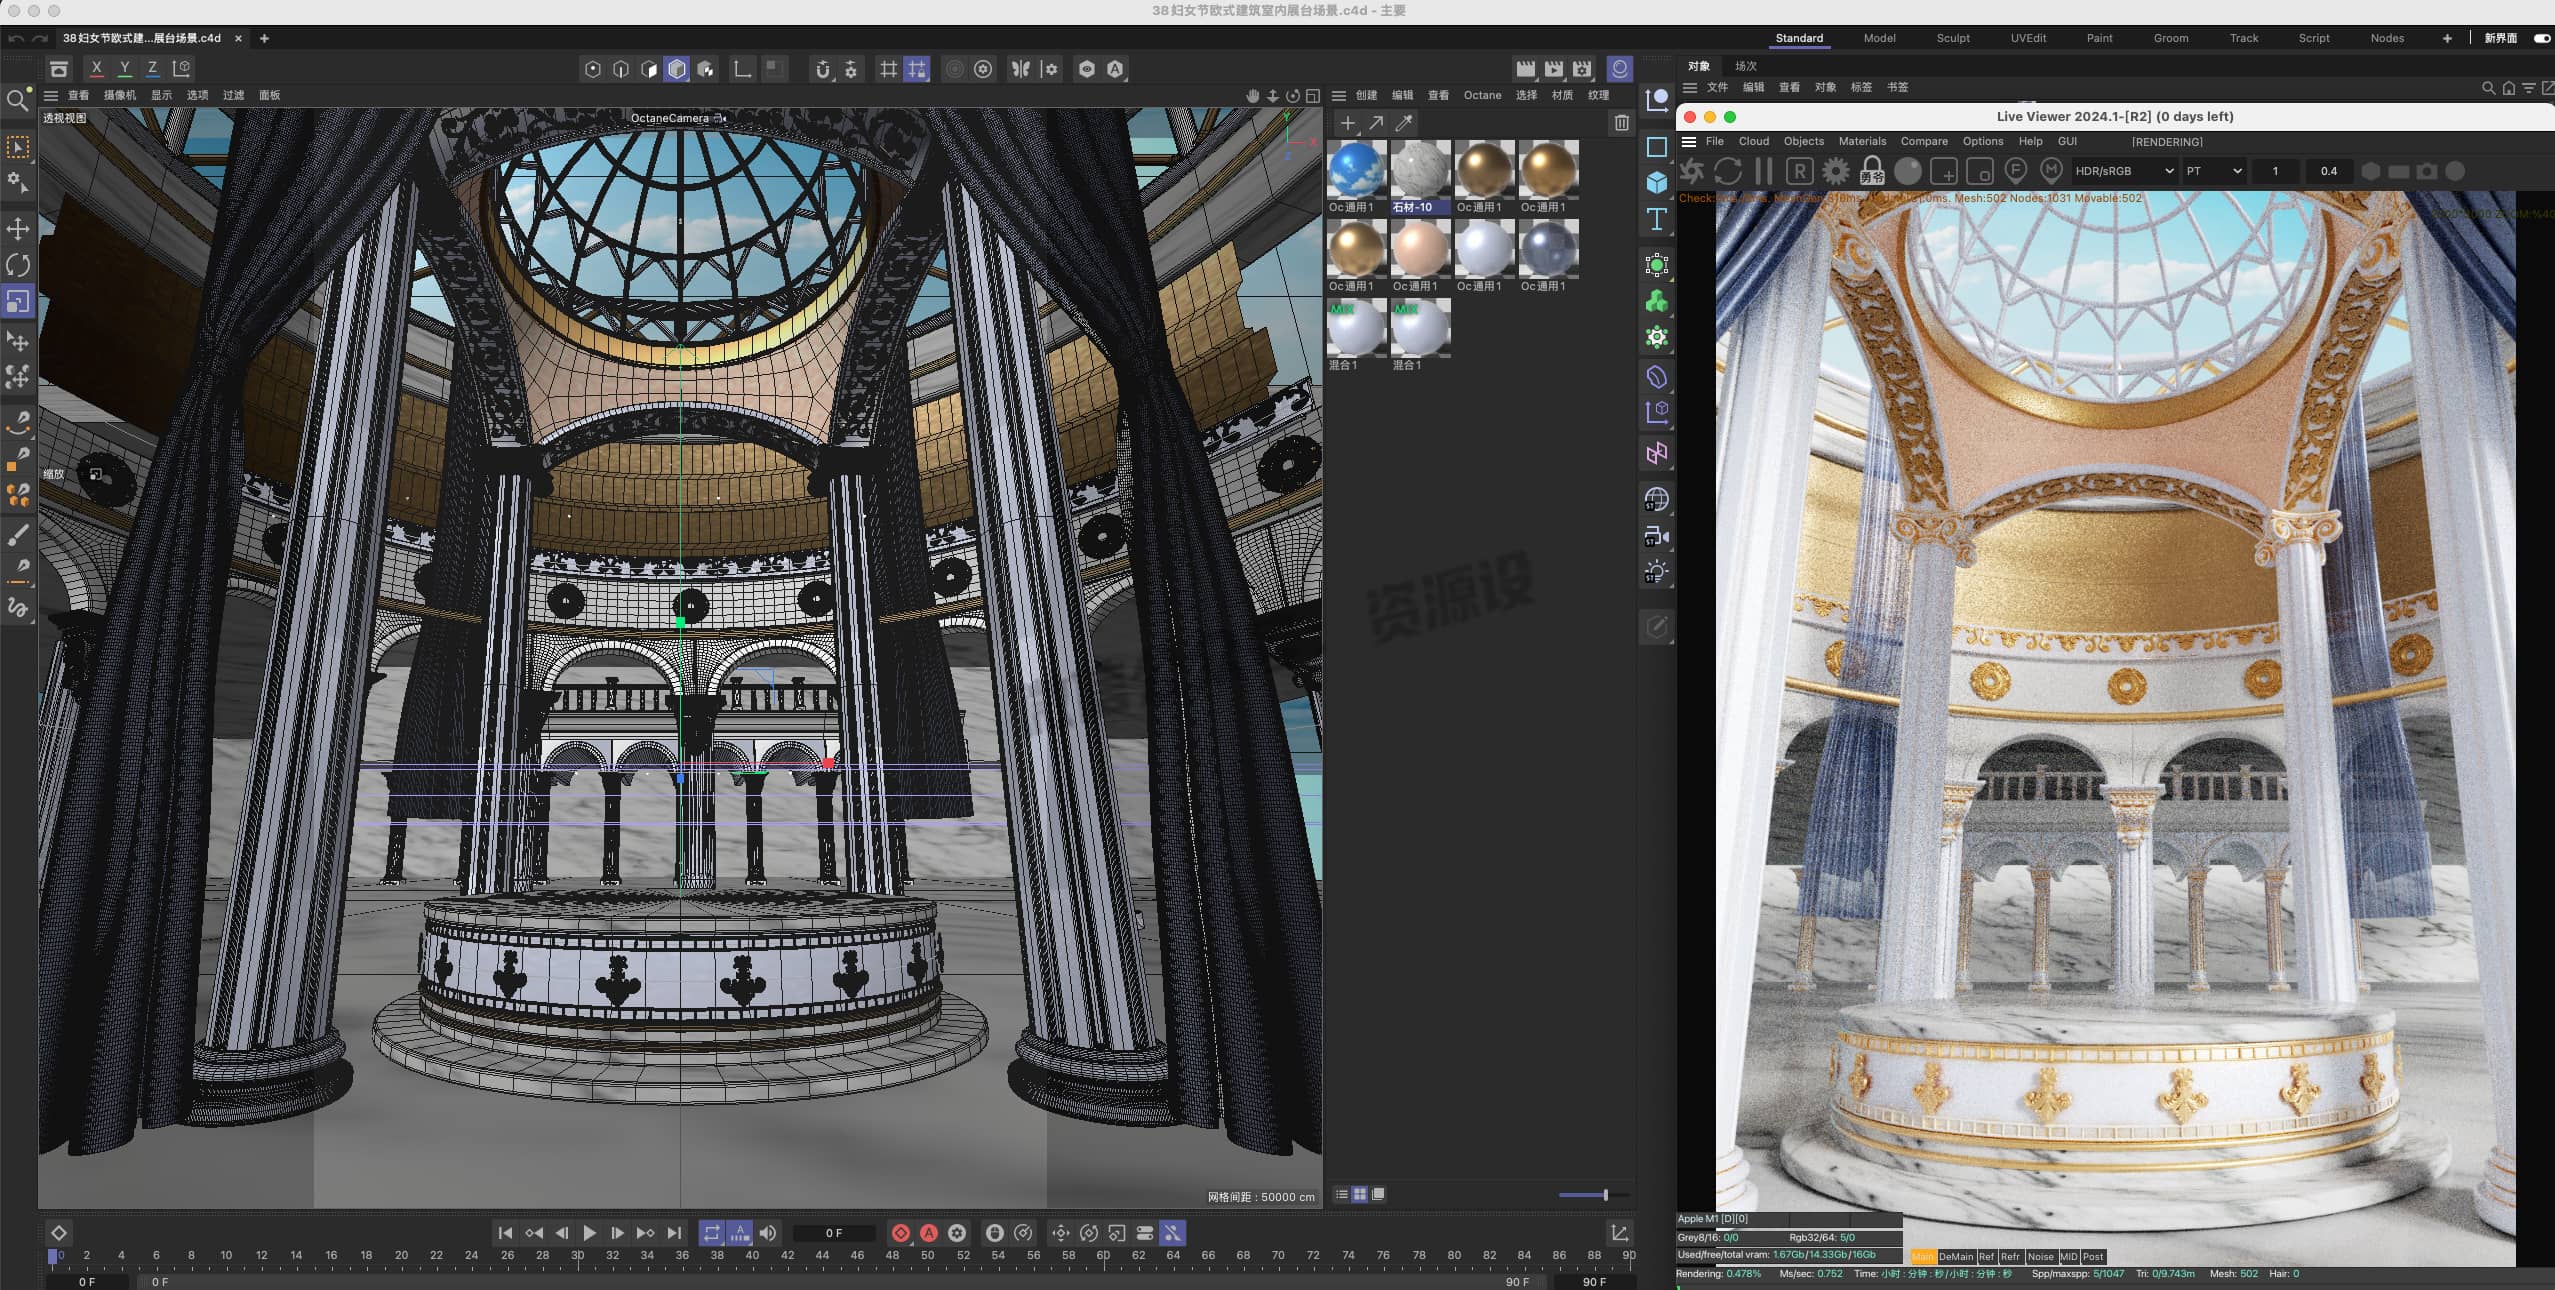
Task: Toggle workplane grid lock icon
Action: pyautogui.click(x=916, y=69)
